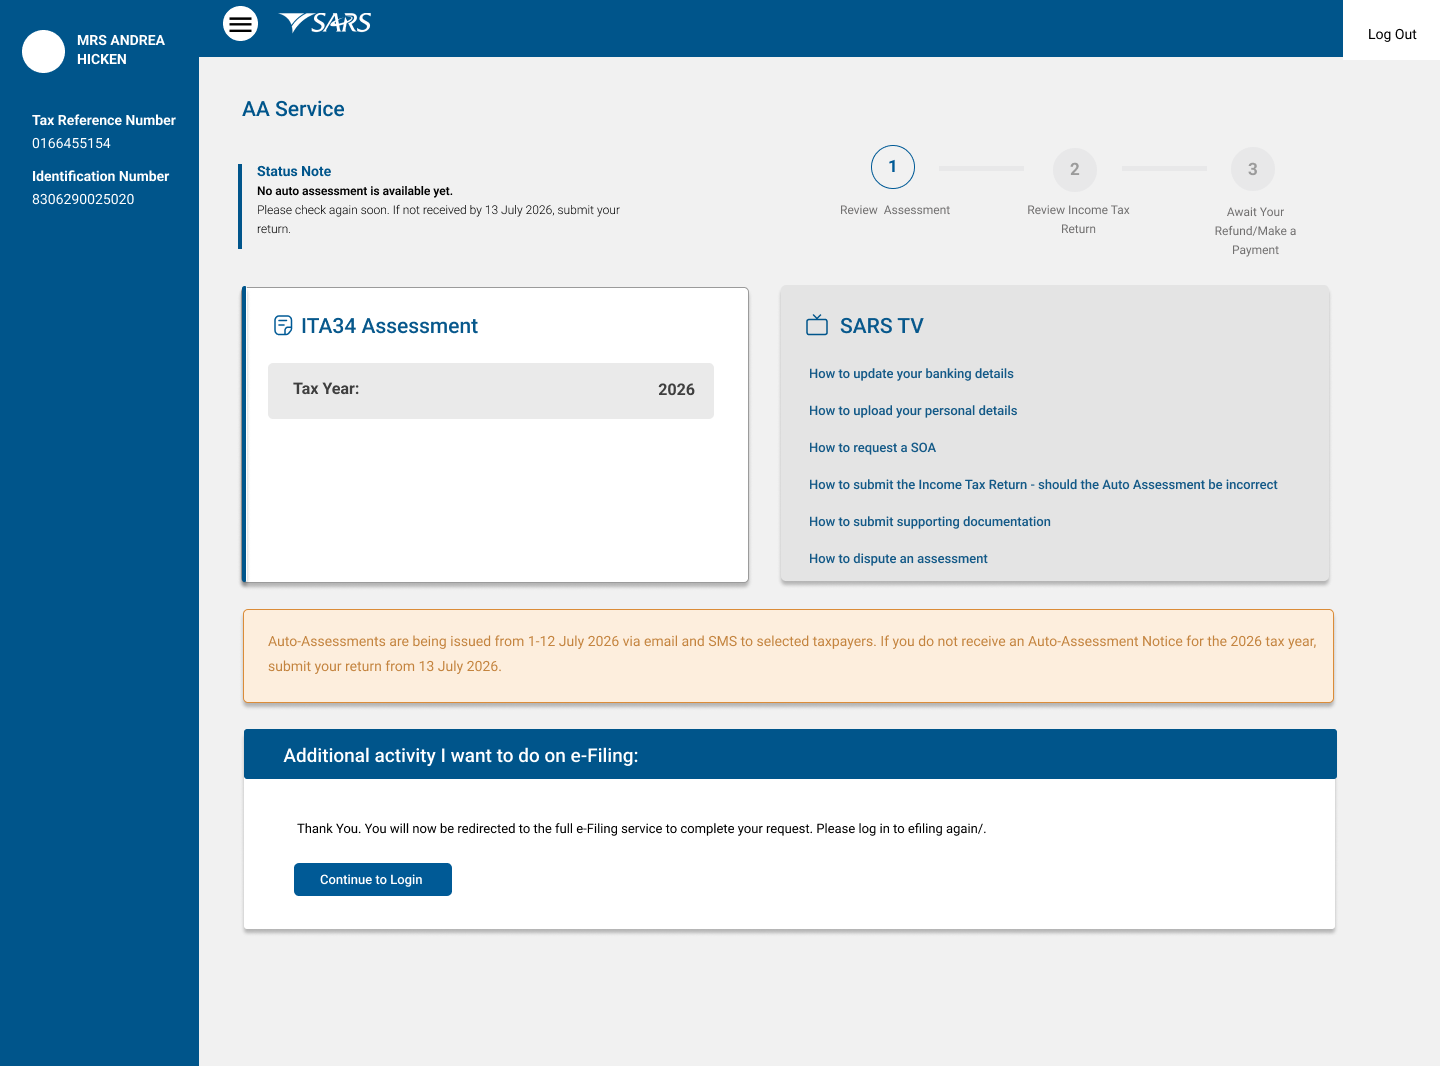Click 'Await Your Refund/Make a Payment' label
The height and width of the screenshot is (1066, 1440).
pos(1255,231)
